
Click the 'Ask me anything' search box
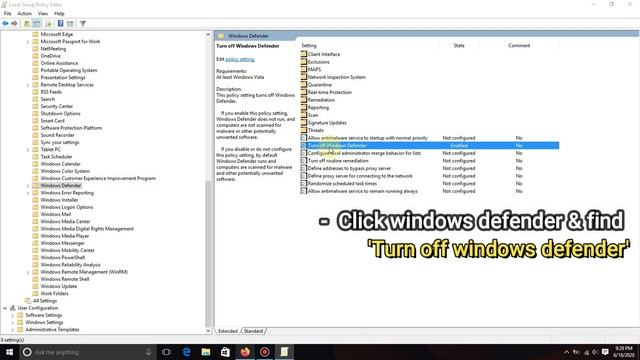tap(88, 352)
